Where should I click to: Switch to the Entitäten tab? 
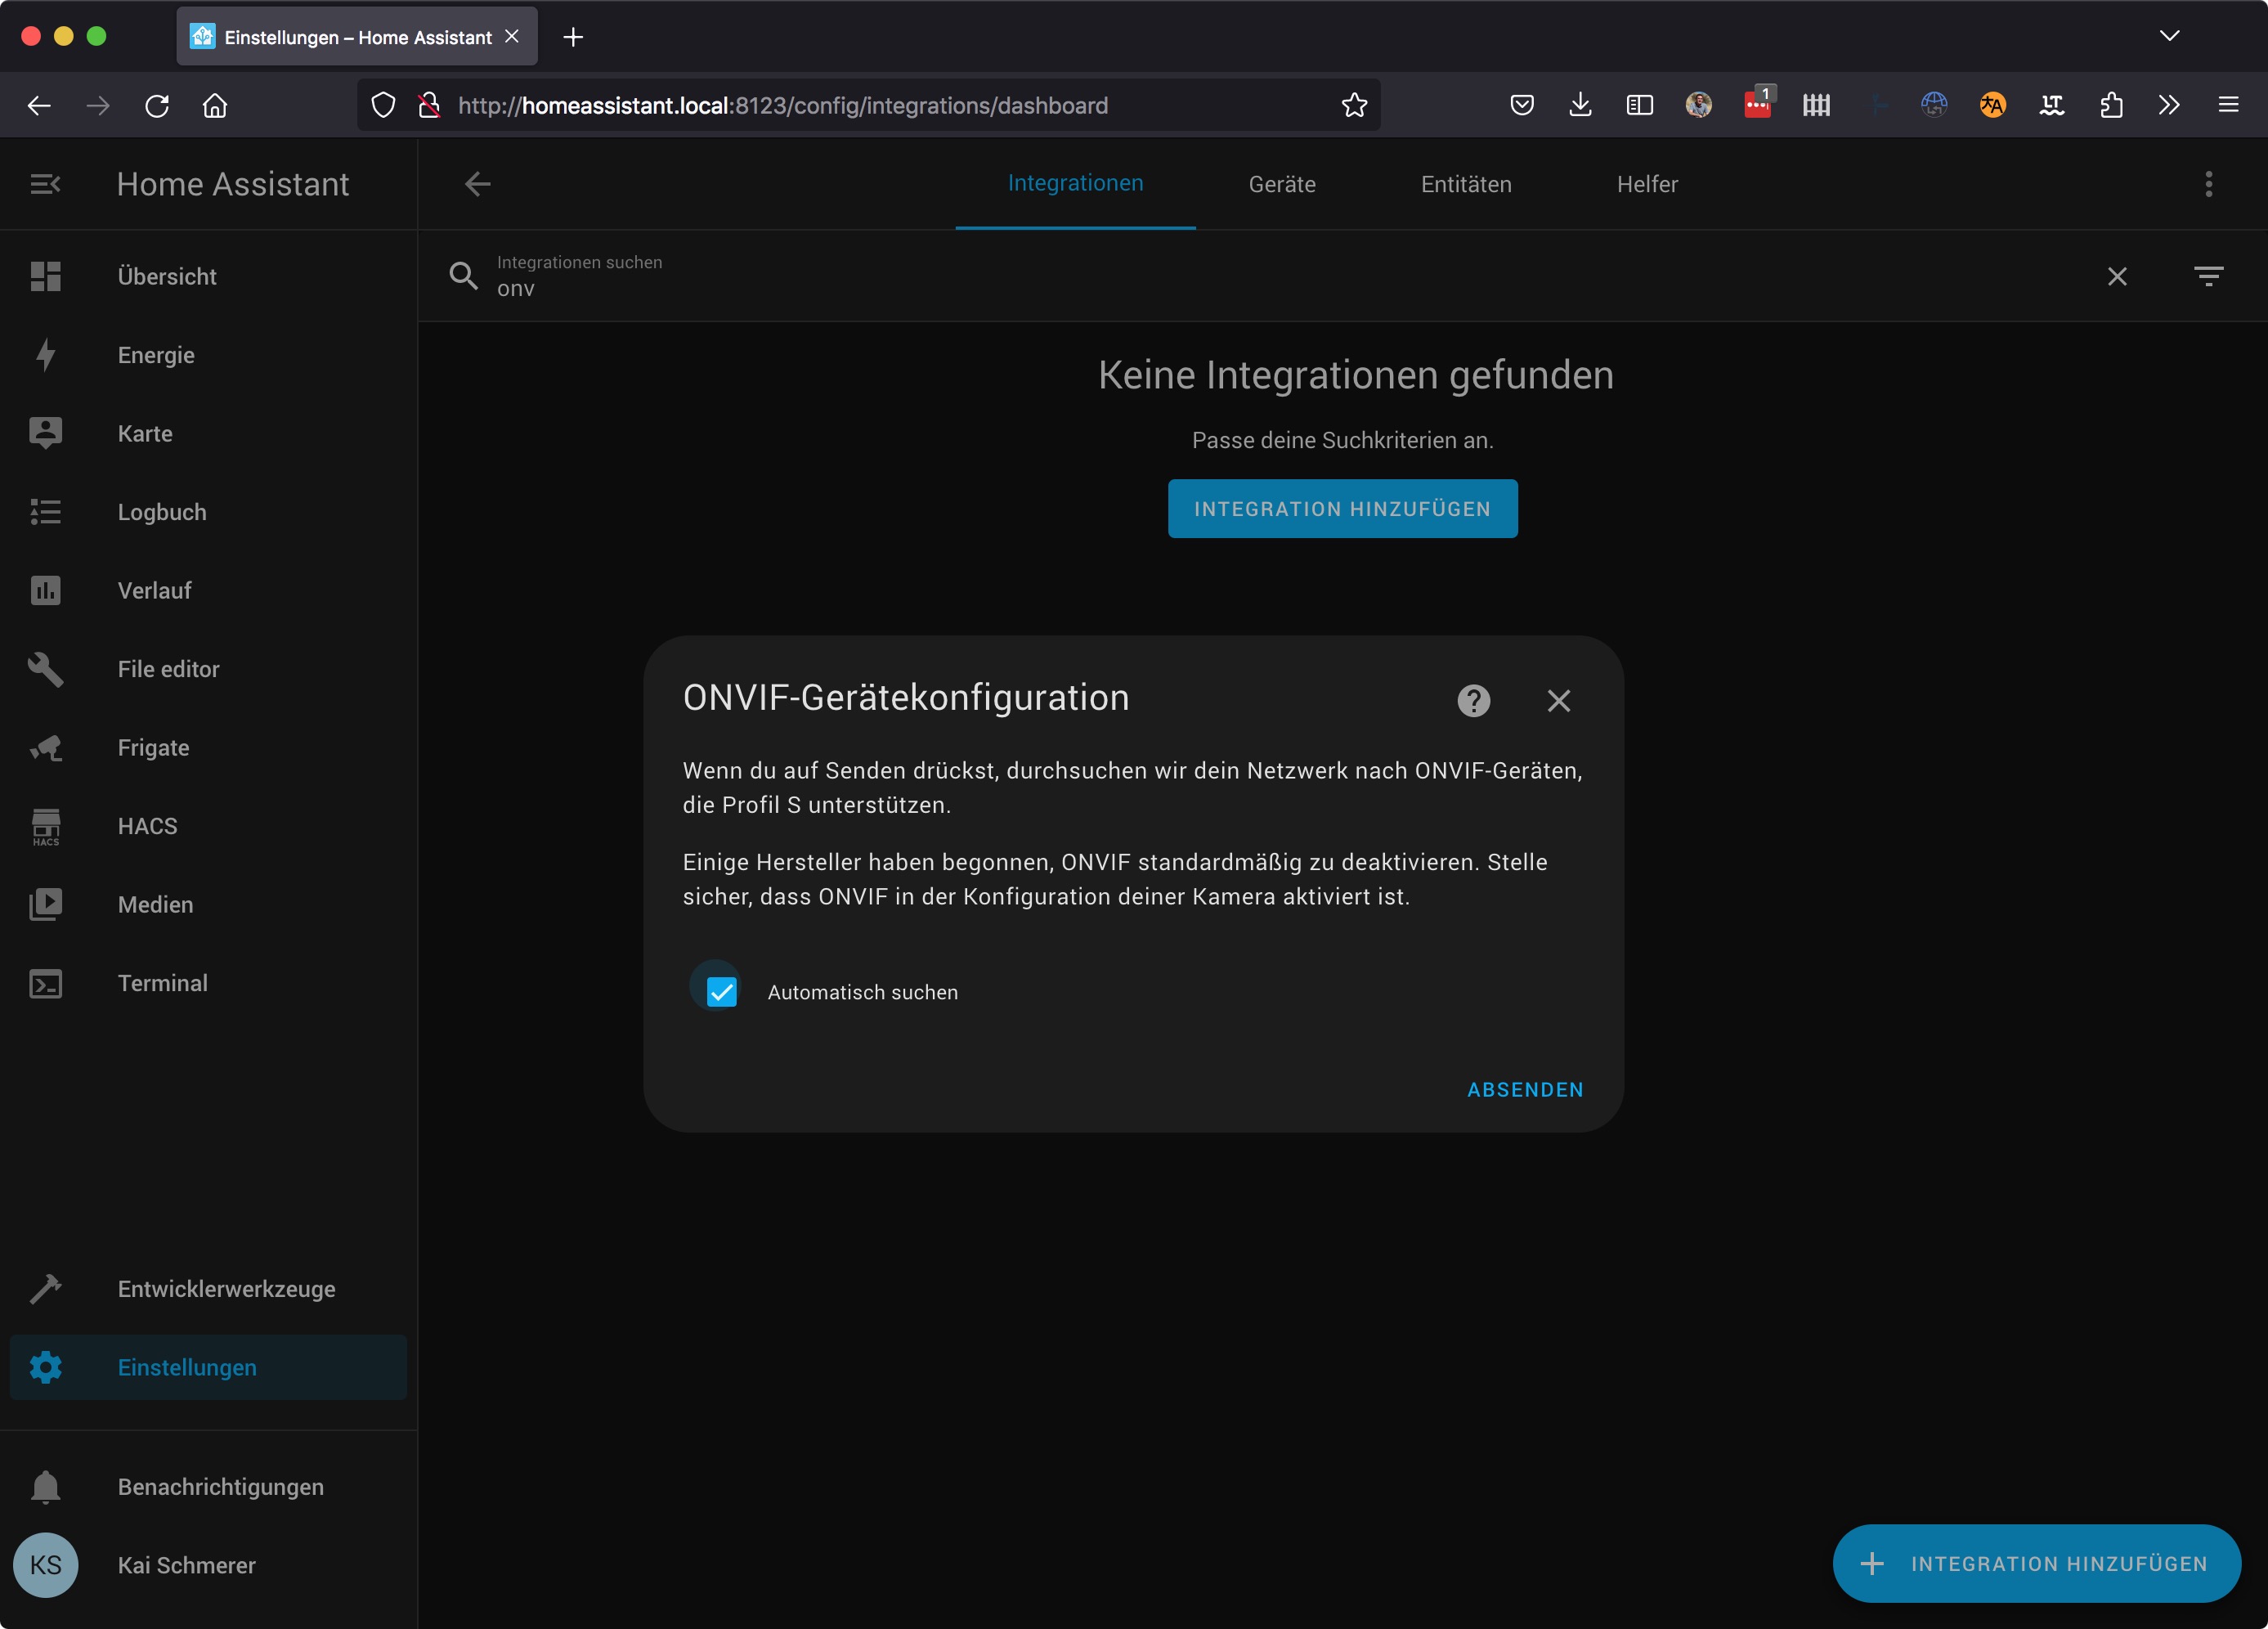pos(1465,184)
